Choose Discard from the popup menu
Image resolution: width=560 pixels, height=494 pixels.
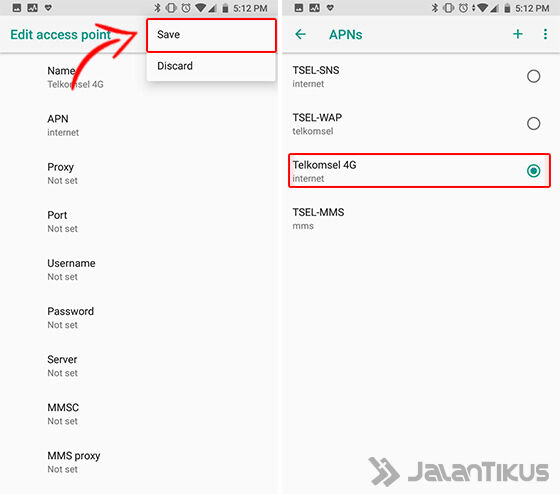tap(211, 66)
